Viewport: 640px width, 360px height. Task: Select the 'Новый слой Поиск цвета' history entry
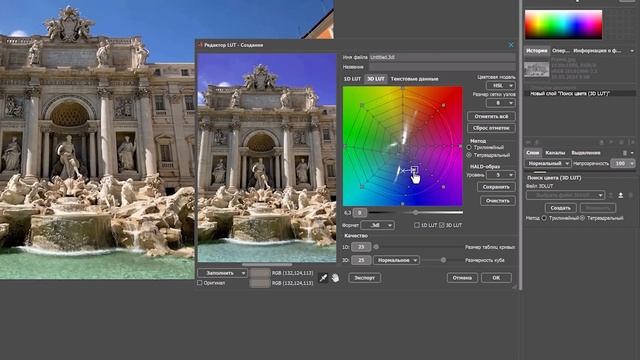coord(580,93)
